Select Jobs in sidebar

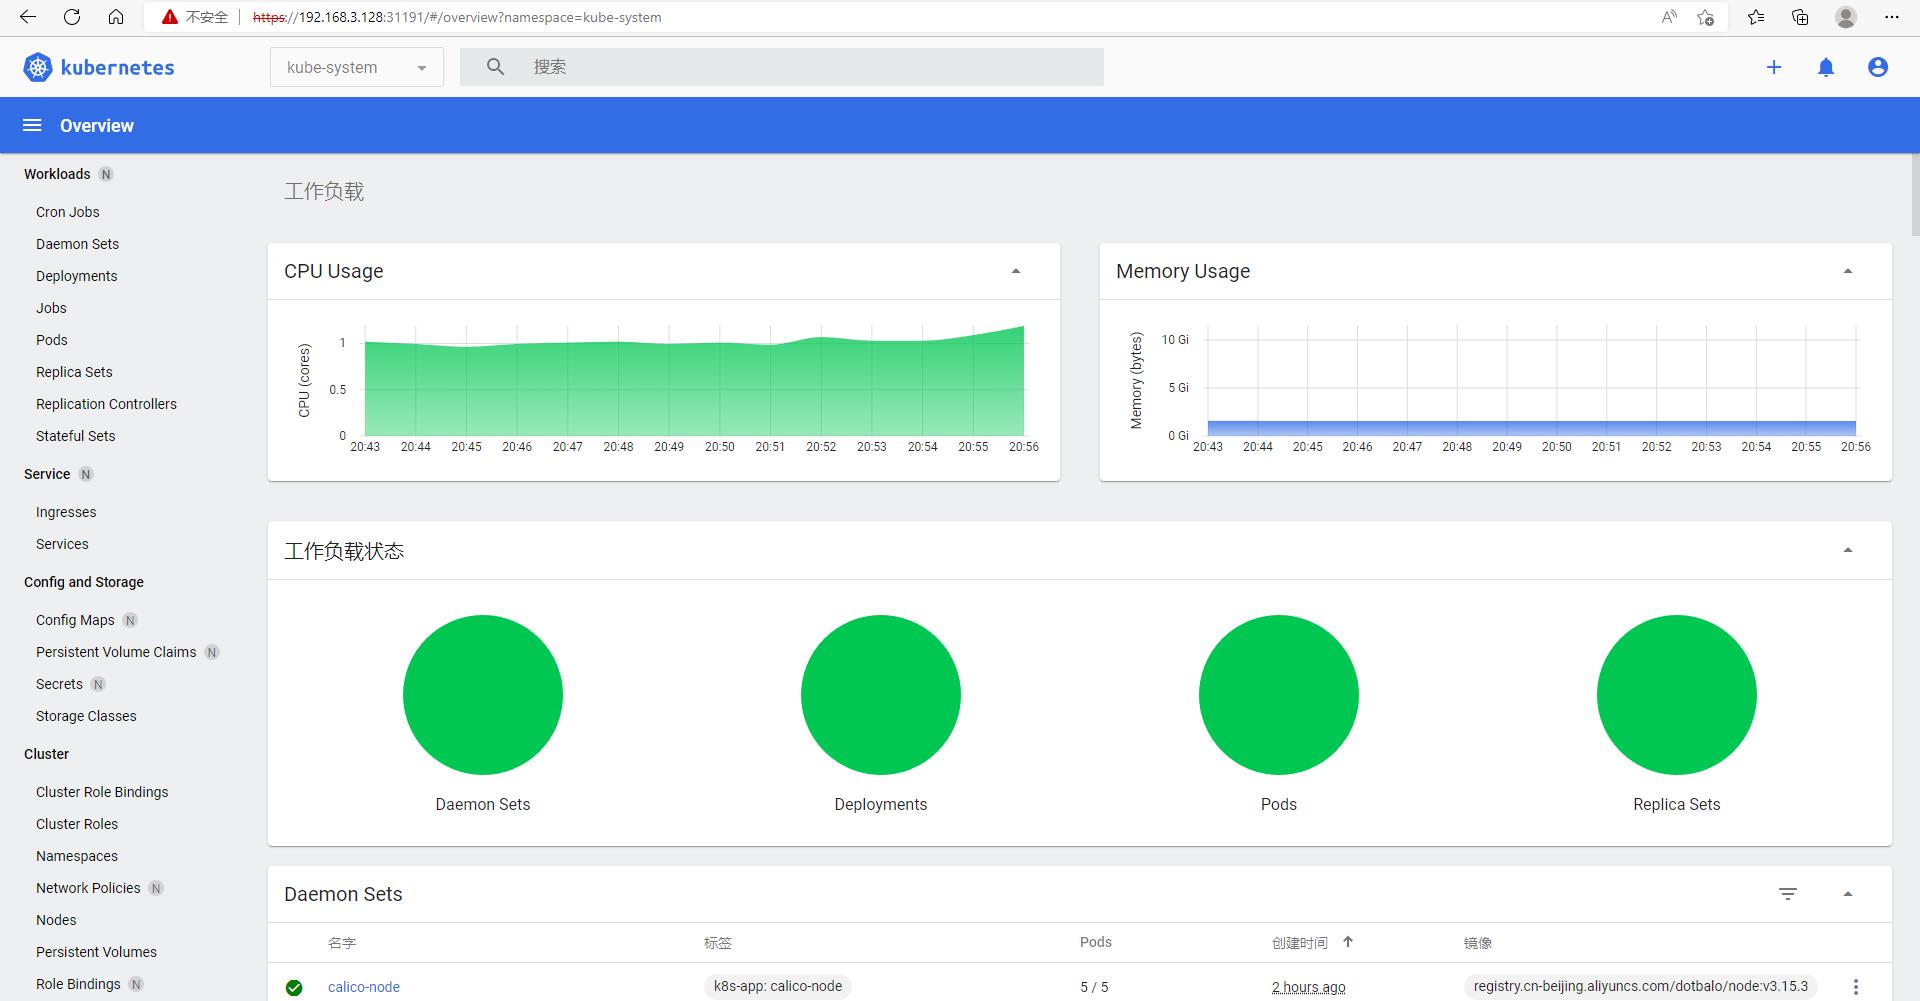point(51,308)
